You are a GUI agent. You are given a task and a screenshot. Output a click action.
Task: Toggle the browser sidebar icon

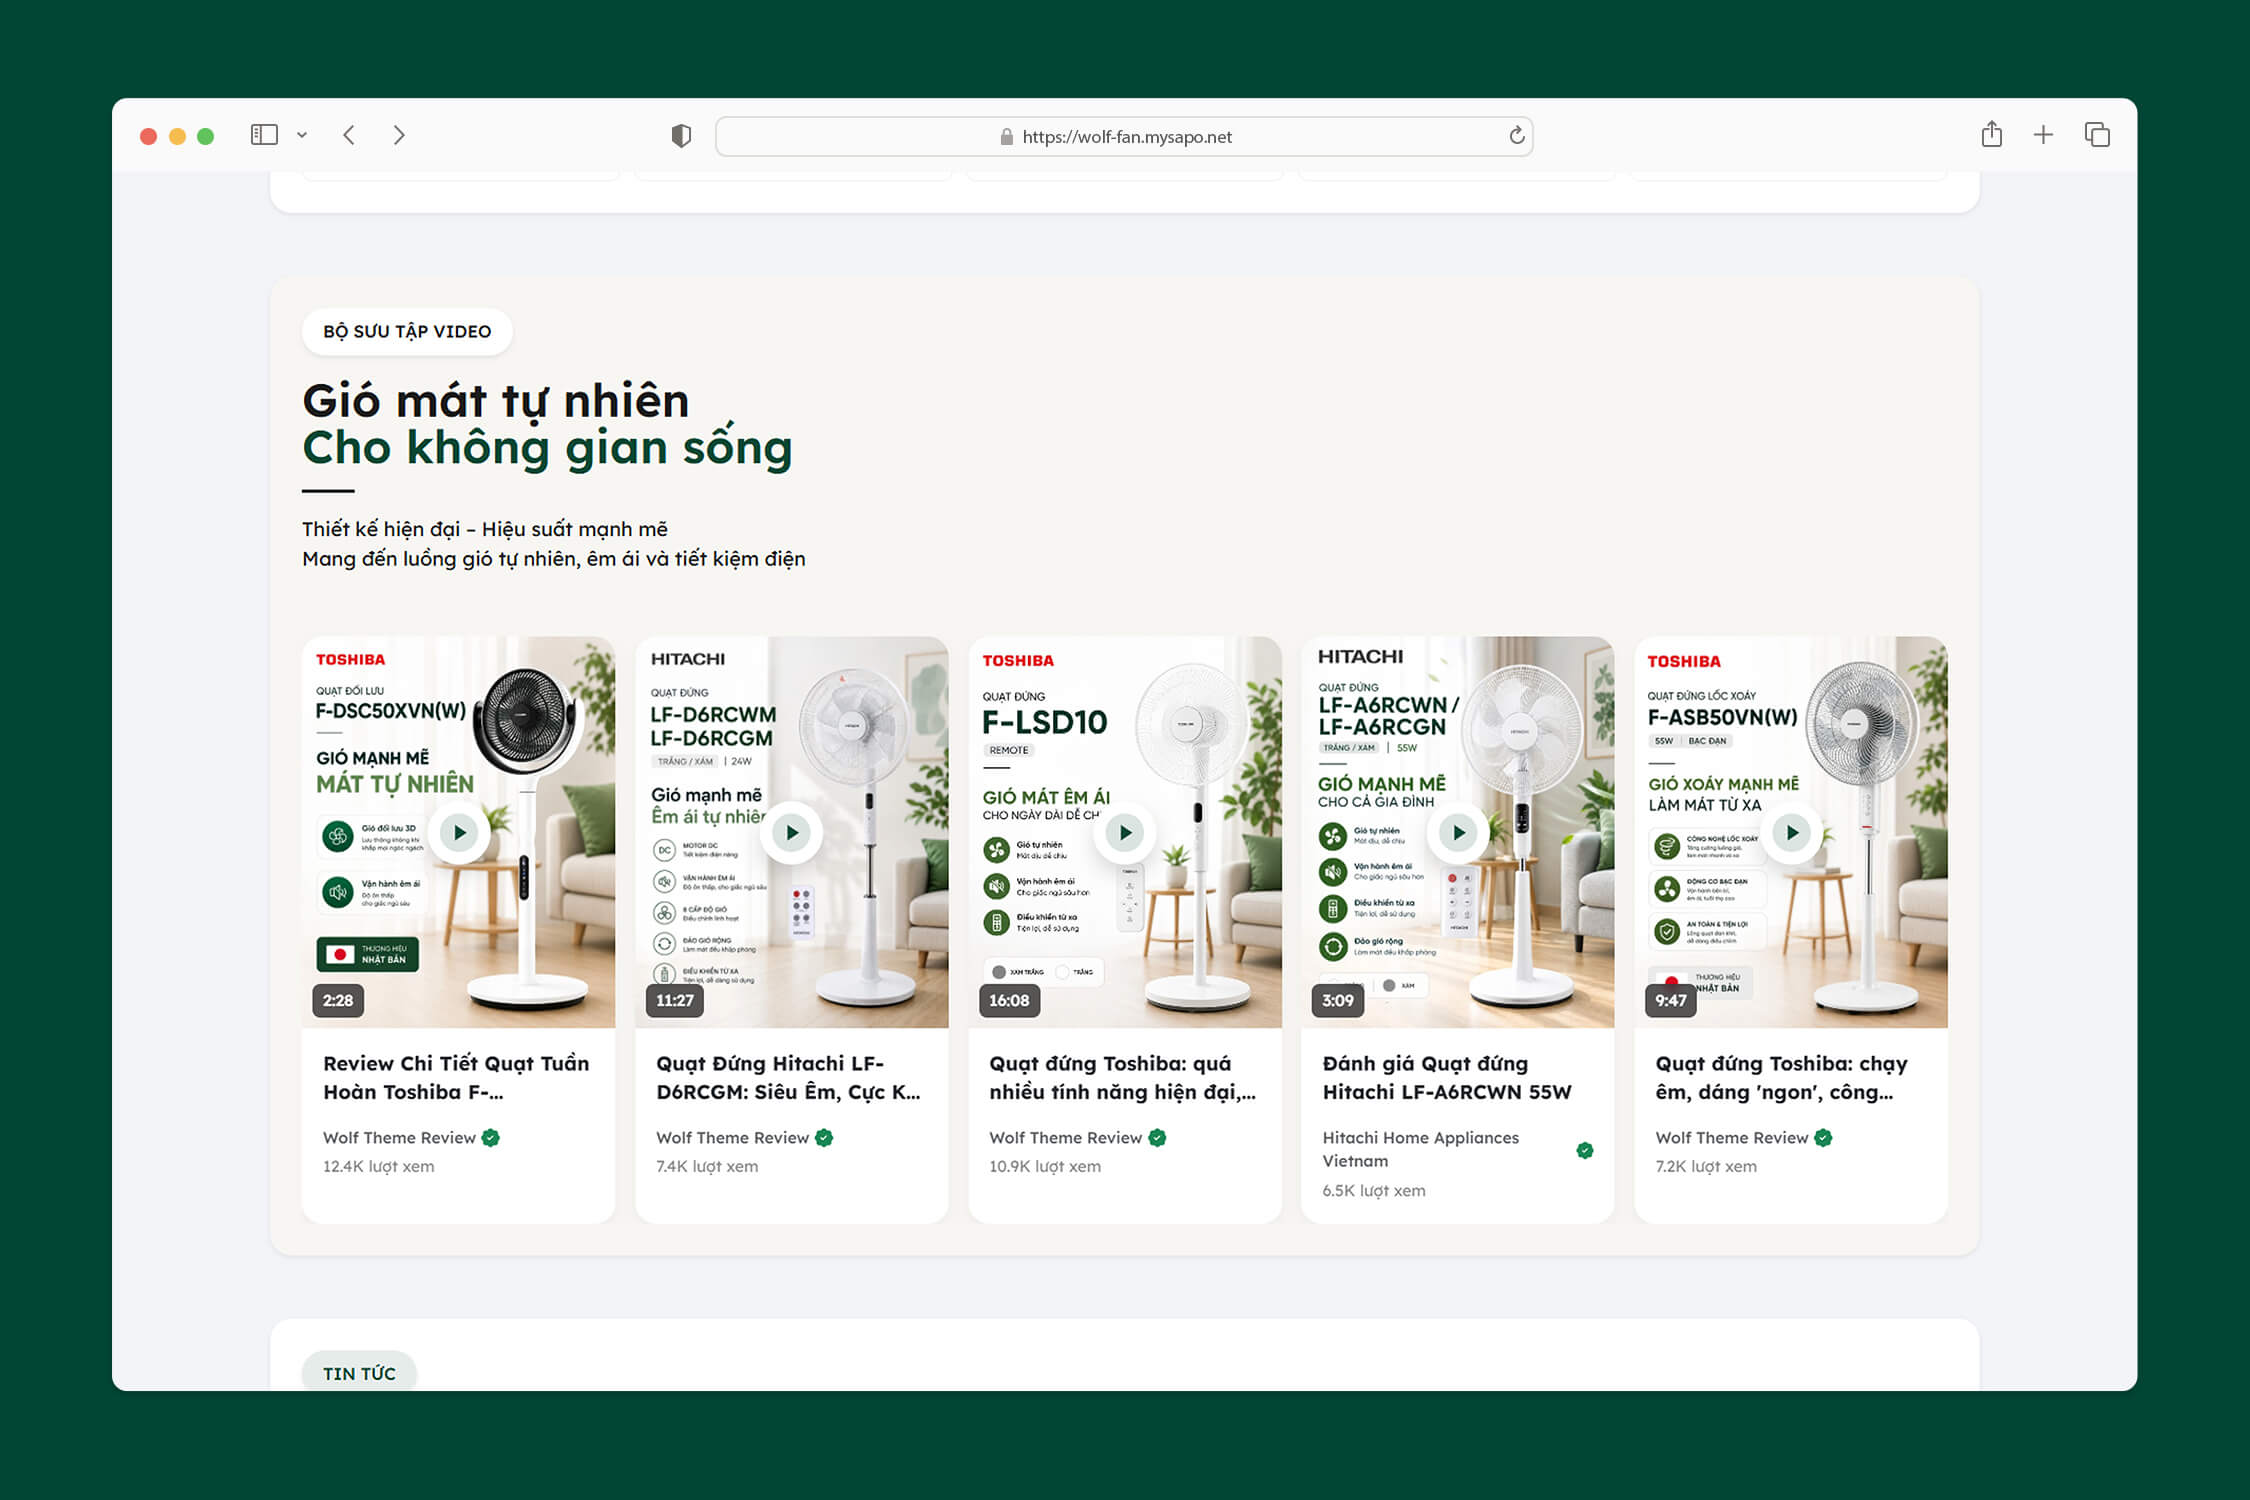264,135
